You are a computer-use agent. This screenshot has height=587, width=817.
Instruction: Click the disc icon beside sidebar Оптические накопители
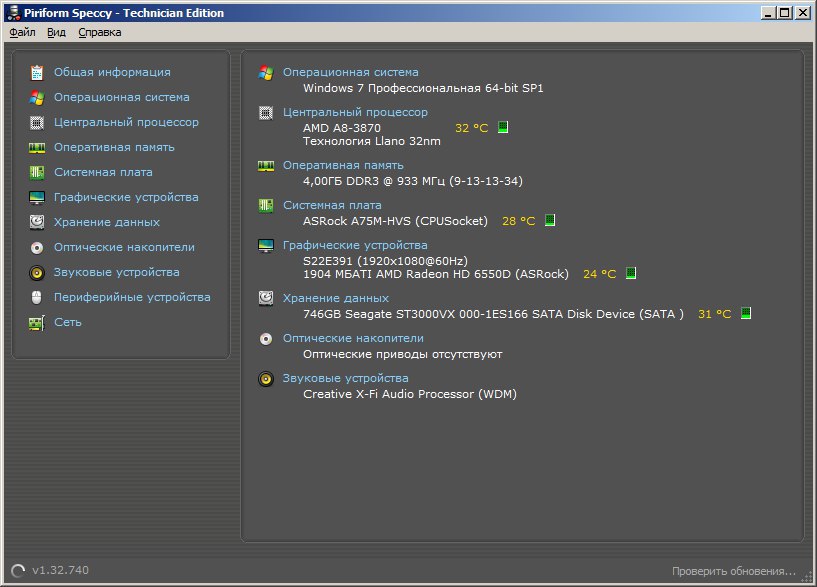click(x=36, y=247)
